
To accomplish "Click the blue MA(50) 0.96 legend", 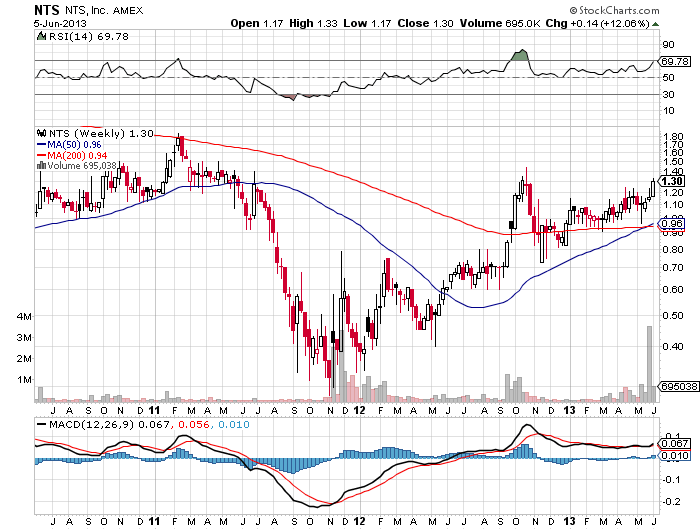I will point(69,145).
